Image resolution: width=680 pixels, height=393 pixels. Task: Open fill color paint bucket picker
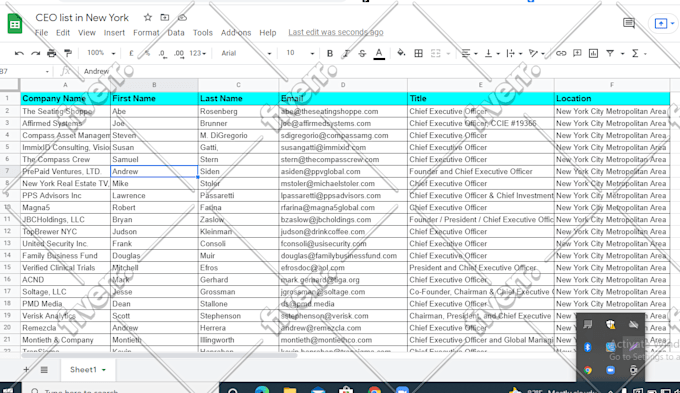401,53
